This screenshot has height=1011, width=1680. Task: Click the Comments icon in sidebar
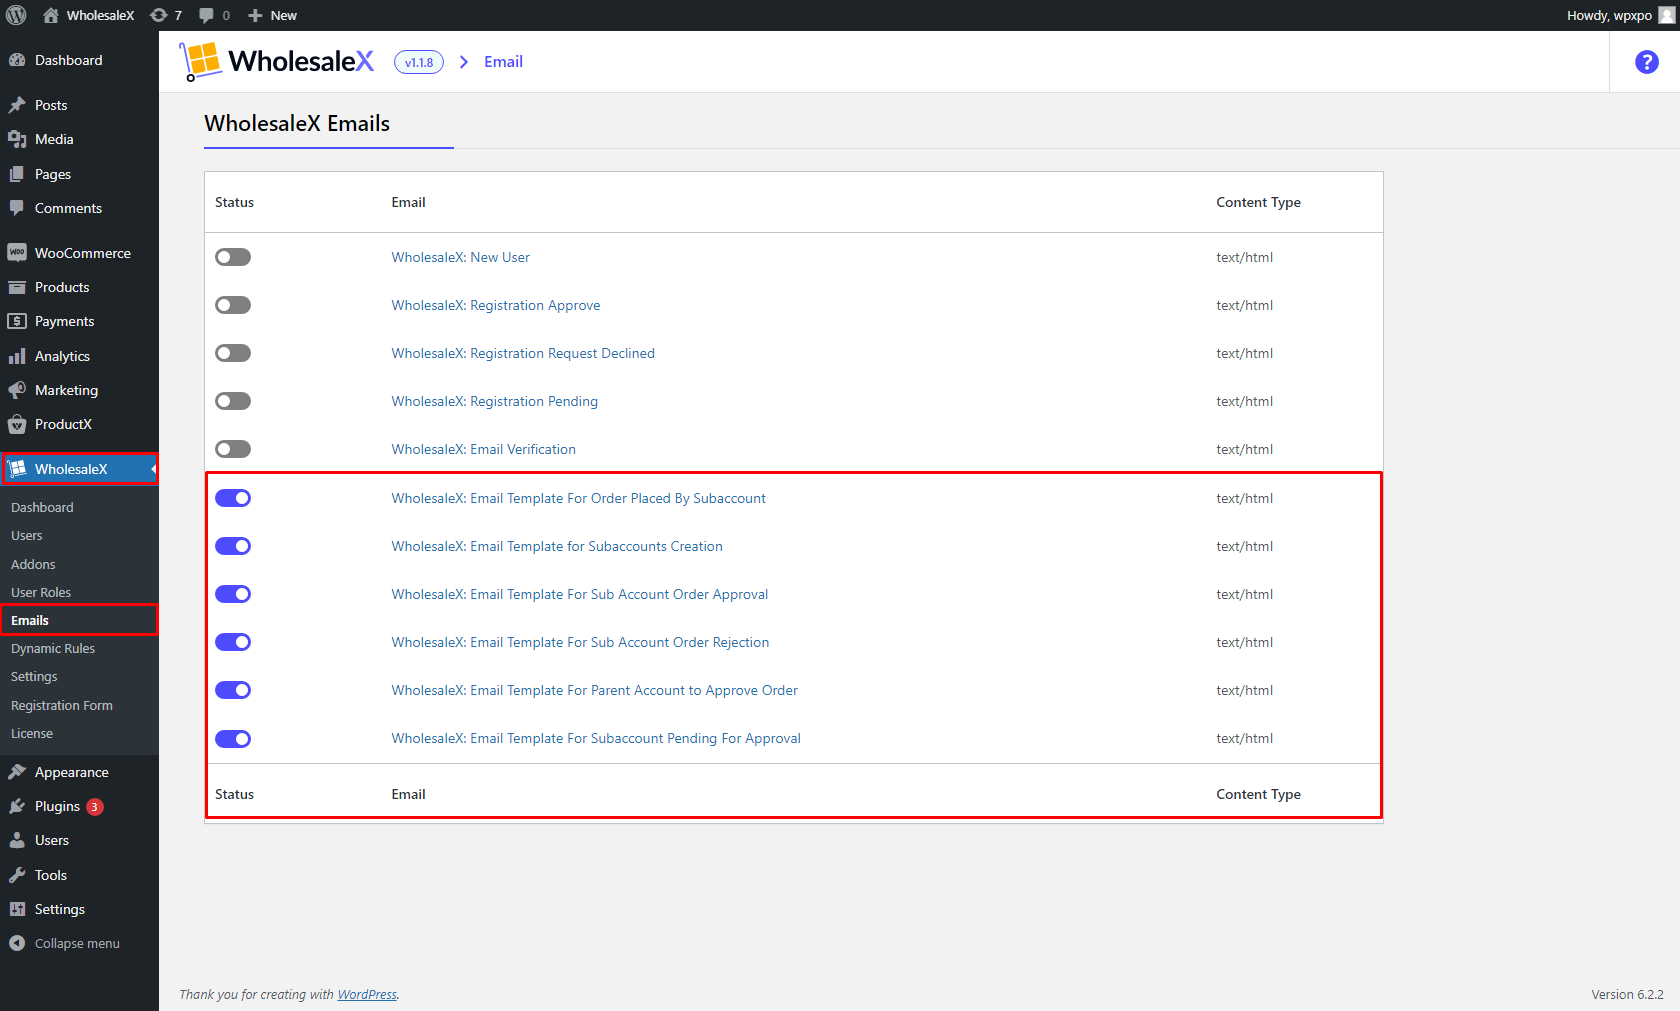pos(17,208)
